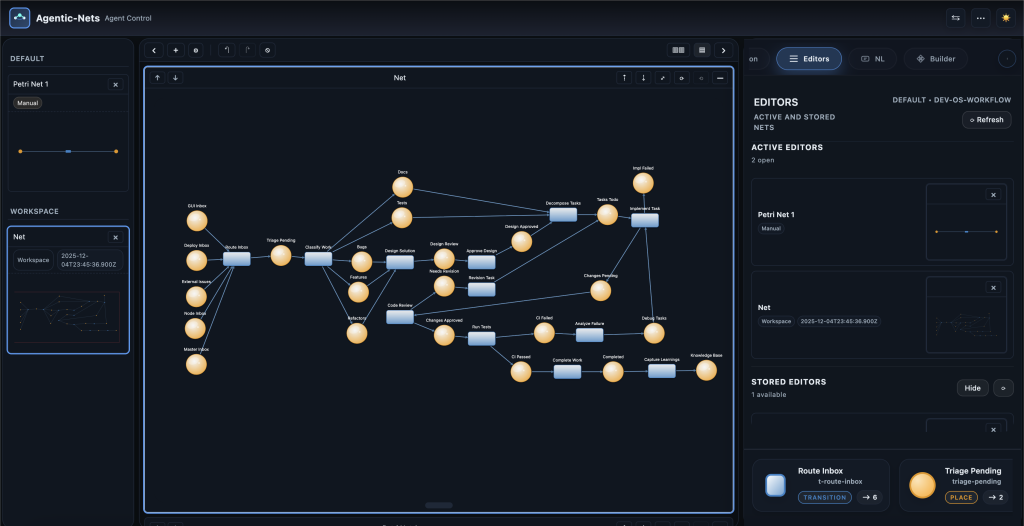Click the swap arrows icon in header
Screen dimensions: 1024x526
coord(956,18)
